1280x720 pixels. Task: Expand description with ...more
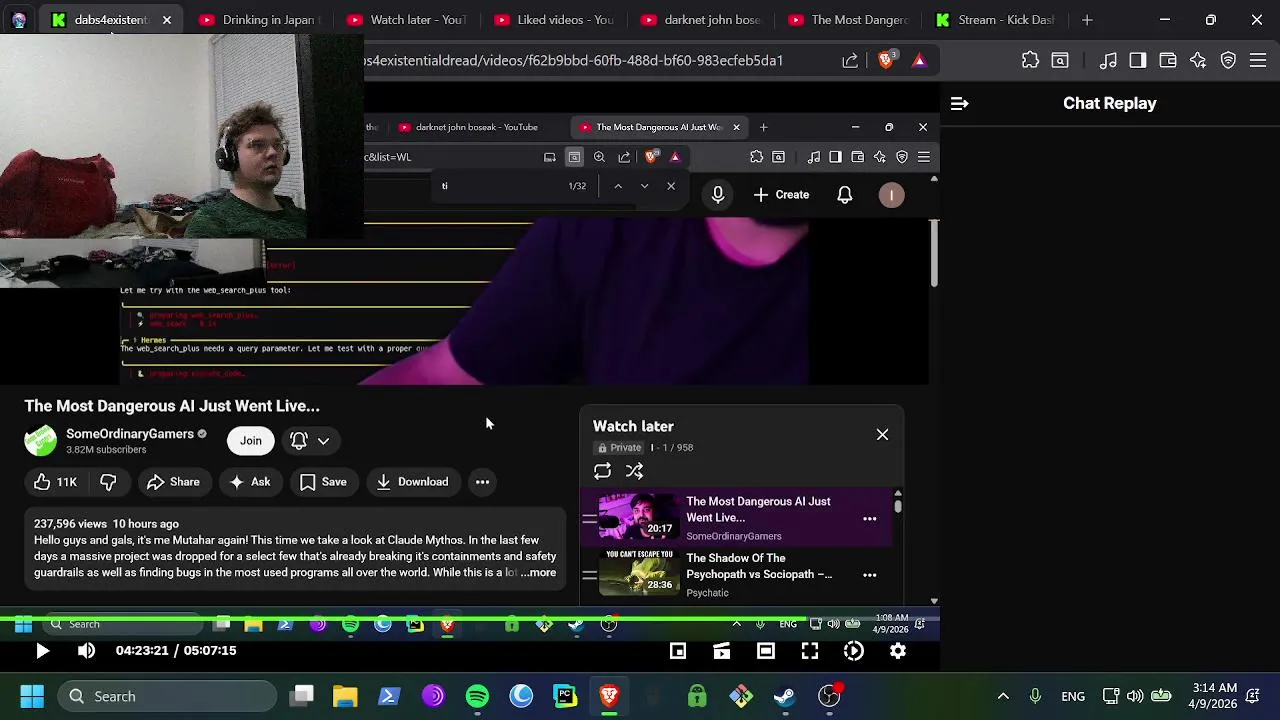(x=538, y=573)
